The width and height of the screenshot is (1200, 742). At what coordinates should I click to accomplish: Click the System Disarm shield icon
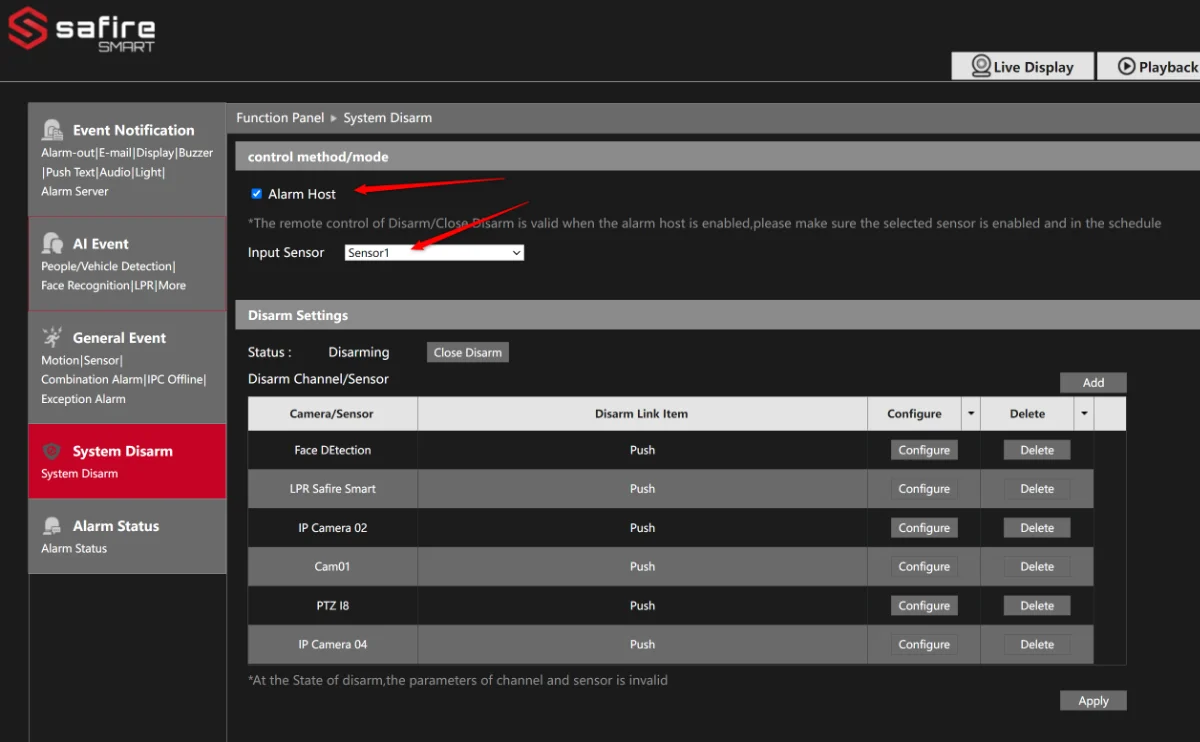(x=53, y=451)
